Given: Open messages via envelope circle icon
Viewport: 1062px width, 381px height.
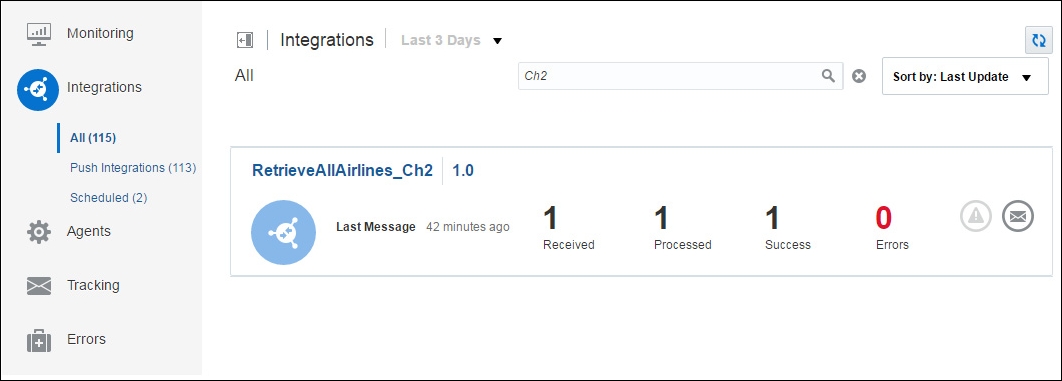Looking at the screenshot, I should [x=1018, y=216].
